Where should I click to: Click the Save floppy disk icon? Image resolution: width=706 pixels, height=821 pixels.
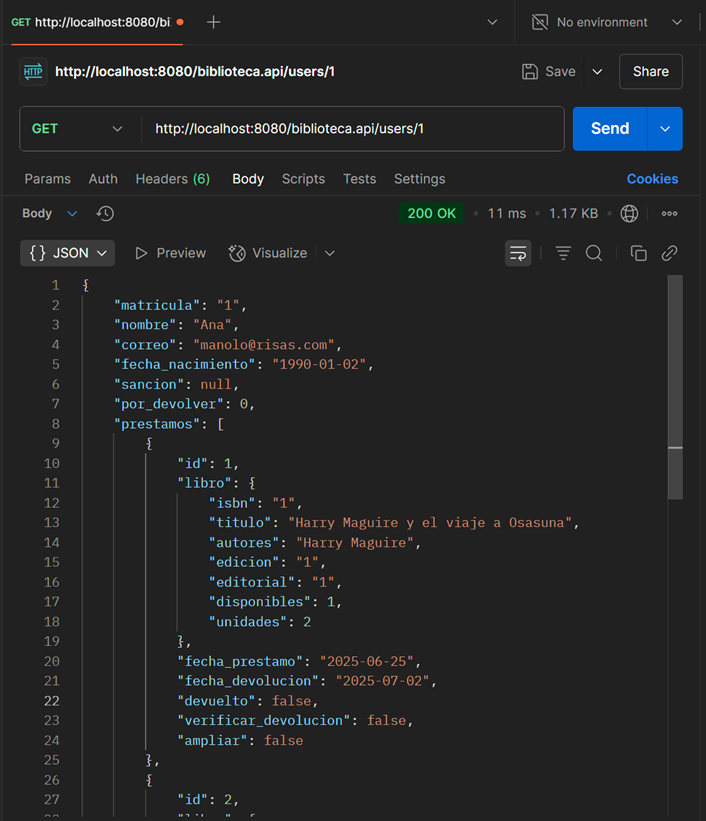530,71
